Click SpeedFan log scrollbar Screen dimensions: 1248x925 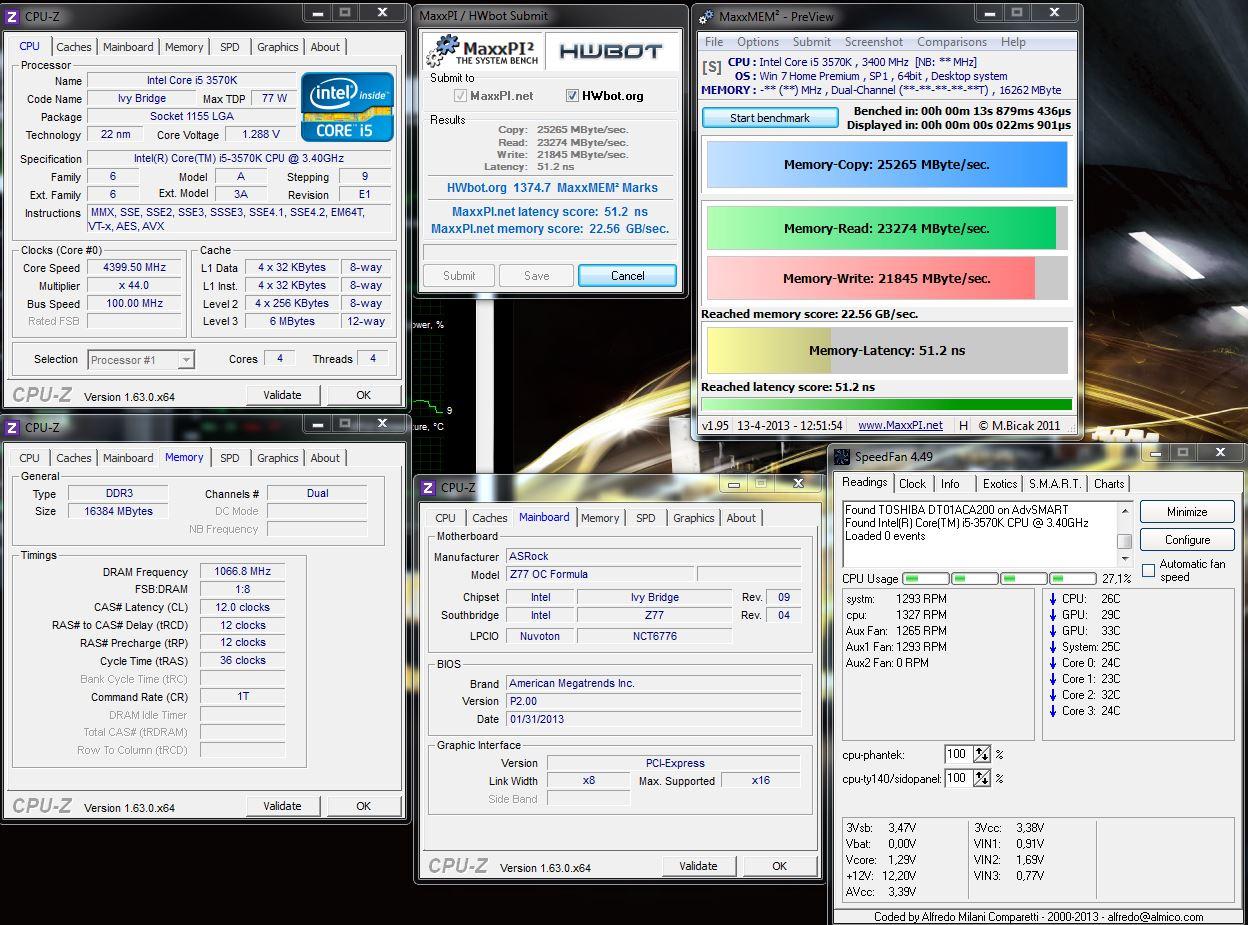pyautogui.click(x=1124, y=533)
